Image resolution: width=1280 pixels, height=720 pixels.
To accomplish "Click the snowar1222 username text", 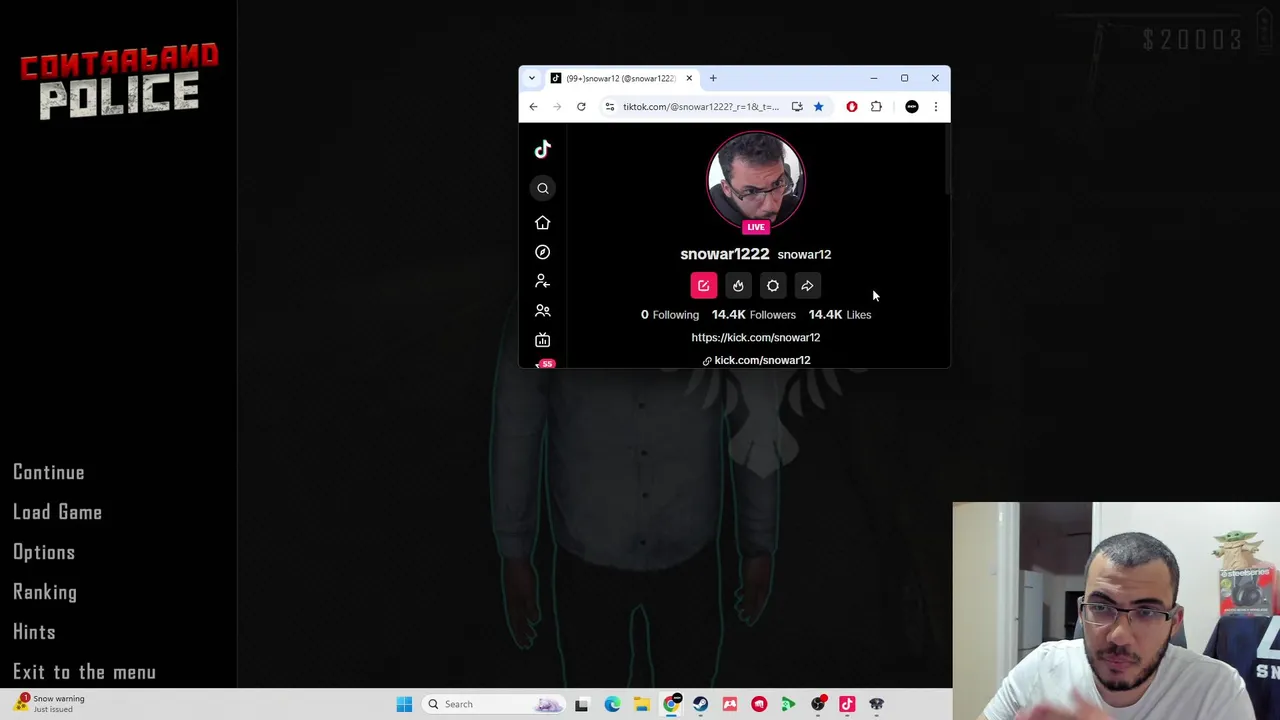I will coord(725,254).
